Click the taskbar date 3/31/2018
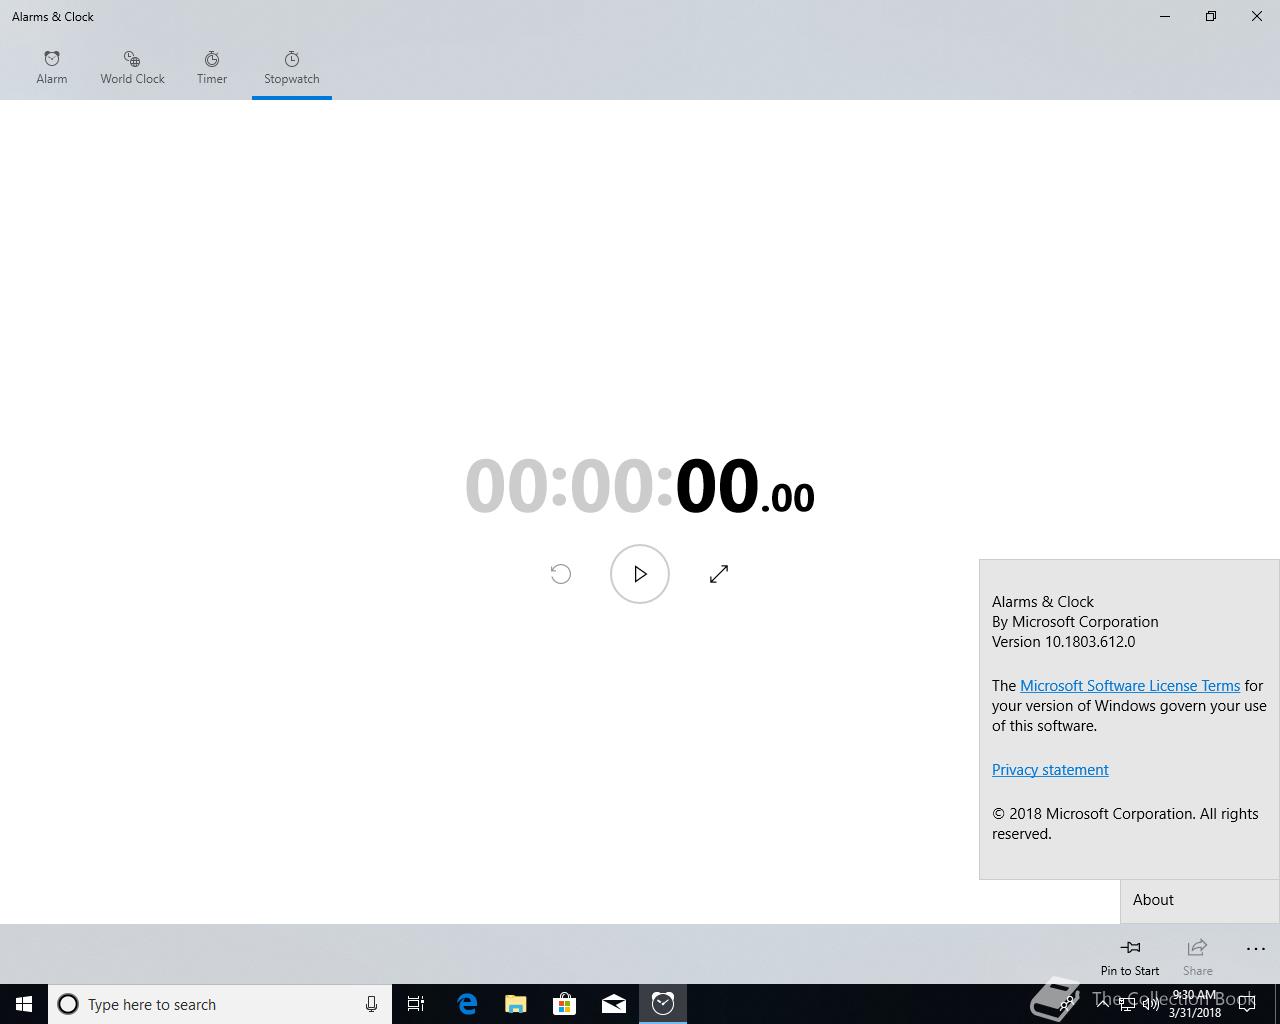This screenshot has height=1024, width=1280. click(1195, 1013)
